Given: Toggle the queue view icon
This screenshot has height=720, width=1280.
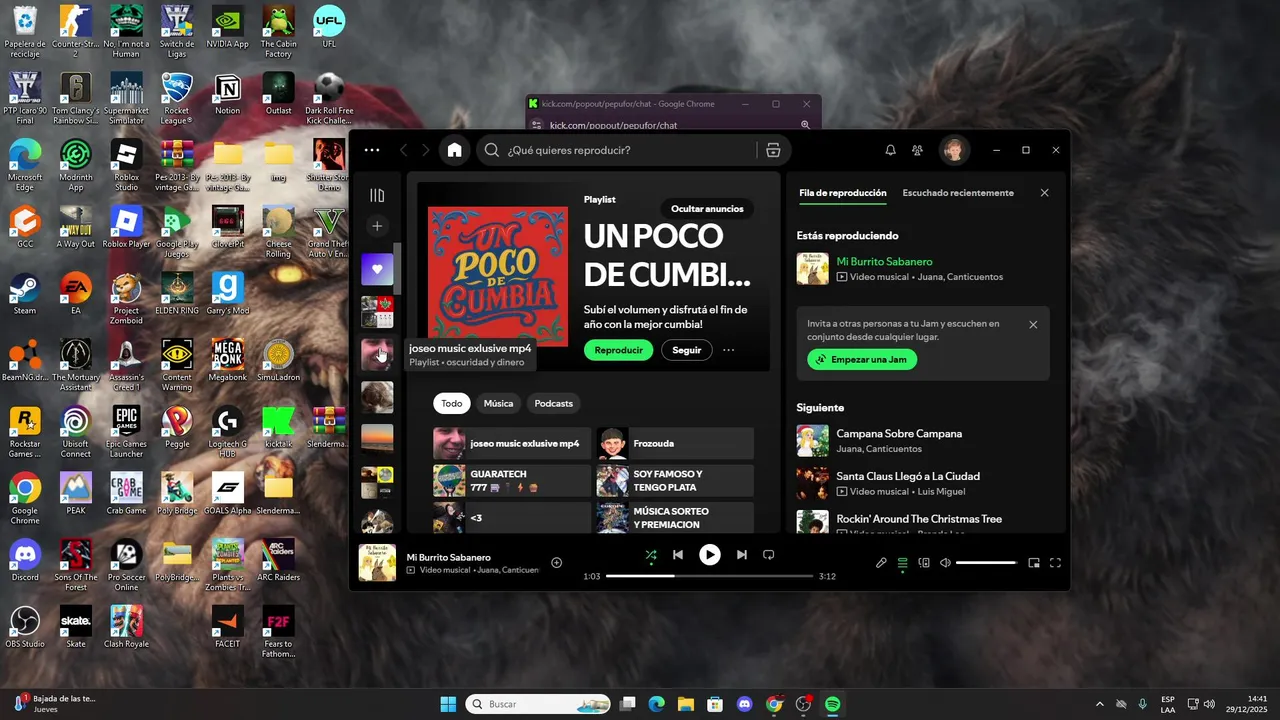Looking at the screenshot, I should click(902, 563).
